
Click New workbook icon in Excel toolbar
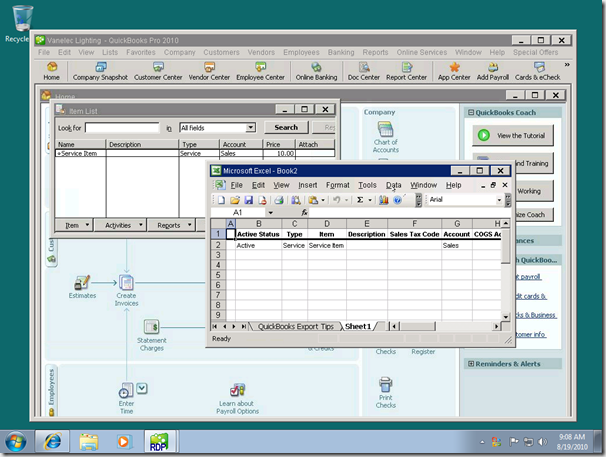click(221, 200)
